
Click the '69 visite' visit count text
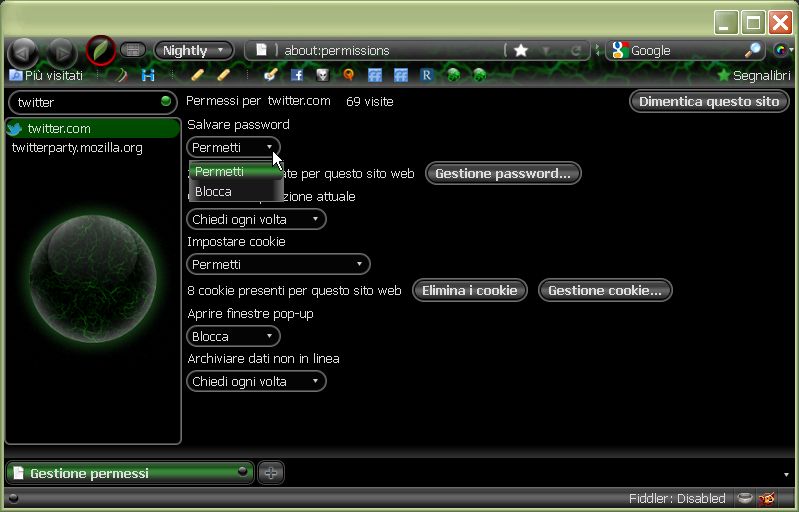tap(369, 101)
